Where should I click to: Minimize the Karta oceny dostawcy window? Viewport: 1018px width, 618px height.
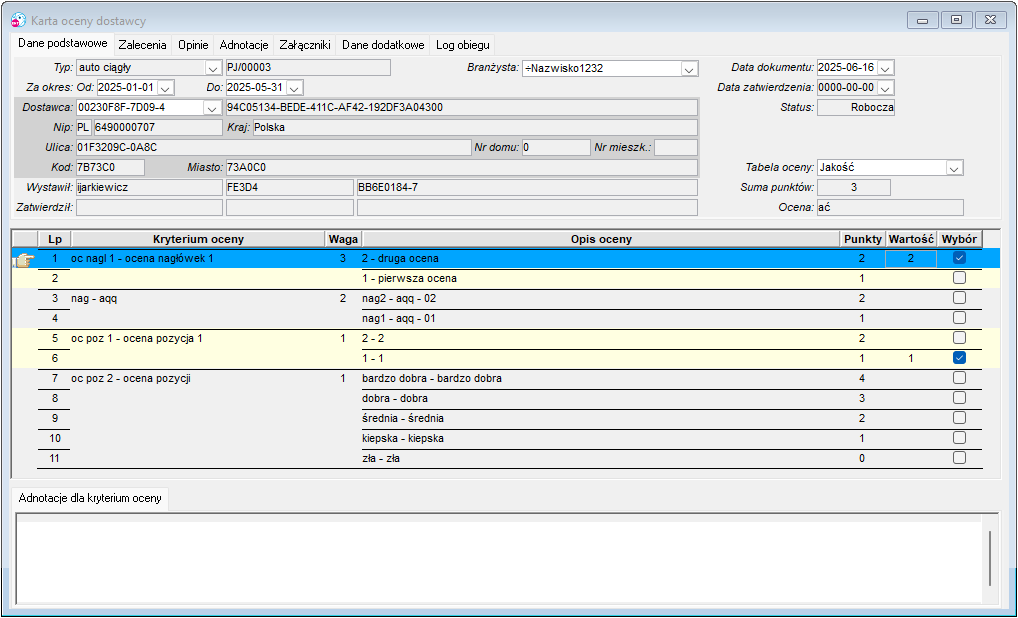(x=923, y=20)
